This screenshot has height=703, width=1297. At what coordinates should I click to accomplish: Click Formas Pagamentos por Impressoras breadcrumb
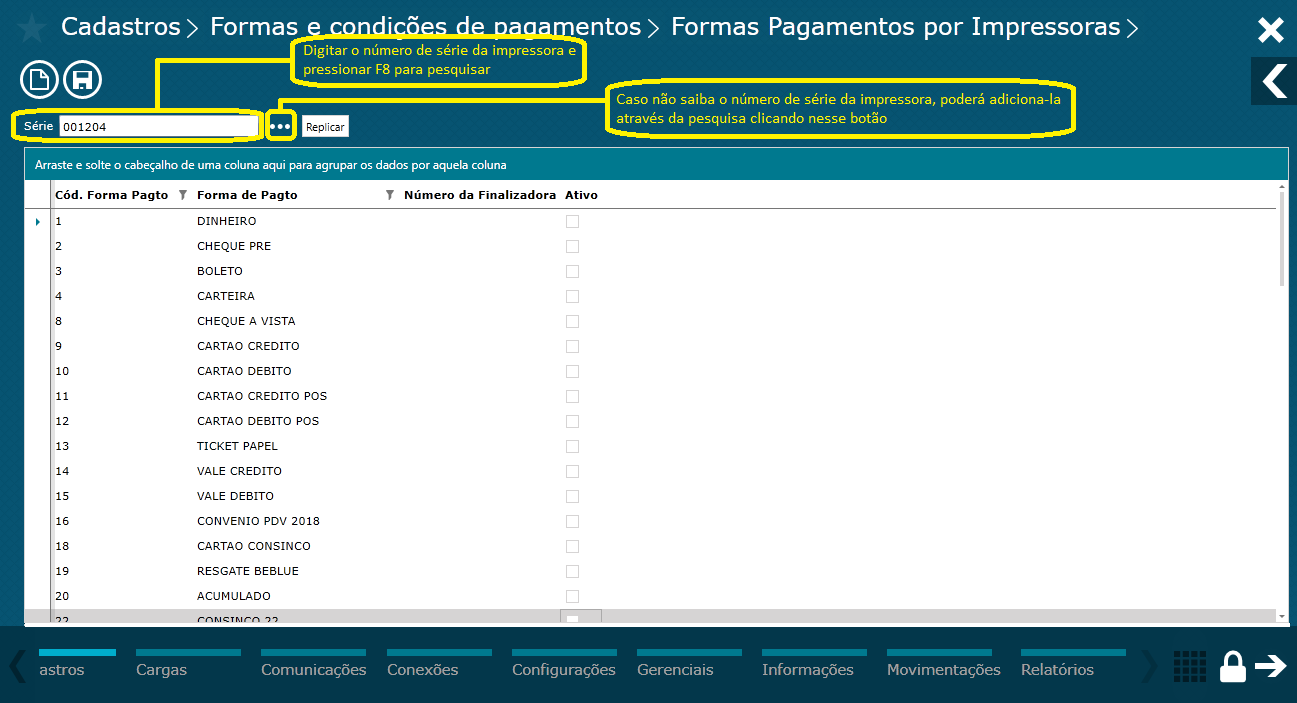pyautogui.click(x=895, y=27)
